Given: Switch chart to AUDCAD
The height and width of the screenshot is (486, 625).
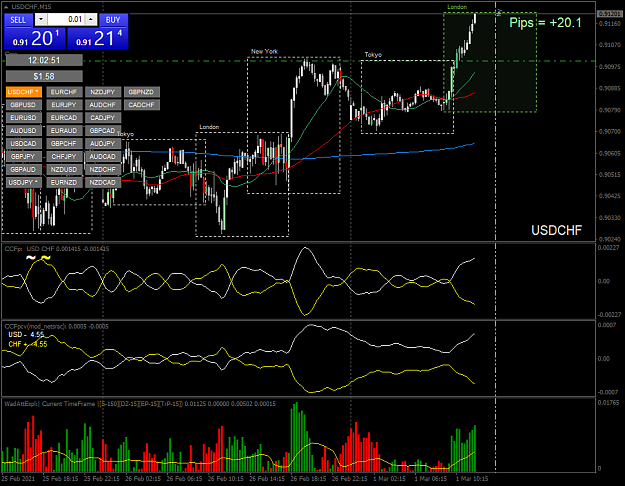Looking at the screenshot, I should pos(103,157).
